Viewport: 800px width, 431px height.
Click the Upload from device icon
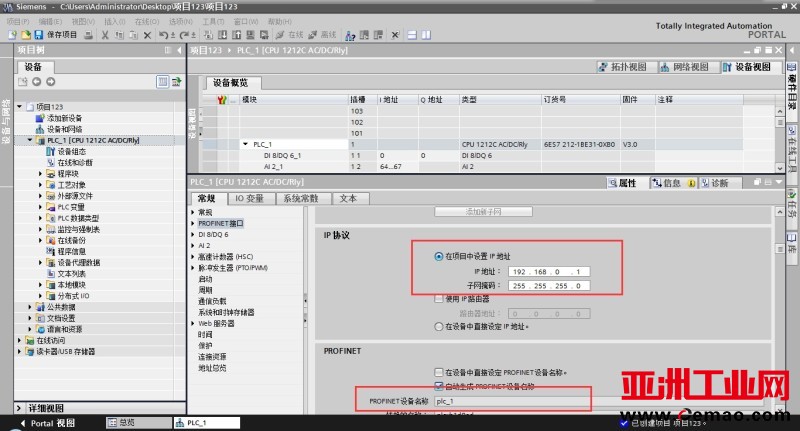click(236, 35)
